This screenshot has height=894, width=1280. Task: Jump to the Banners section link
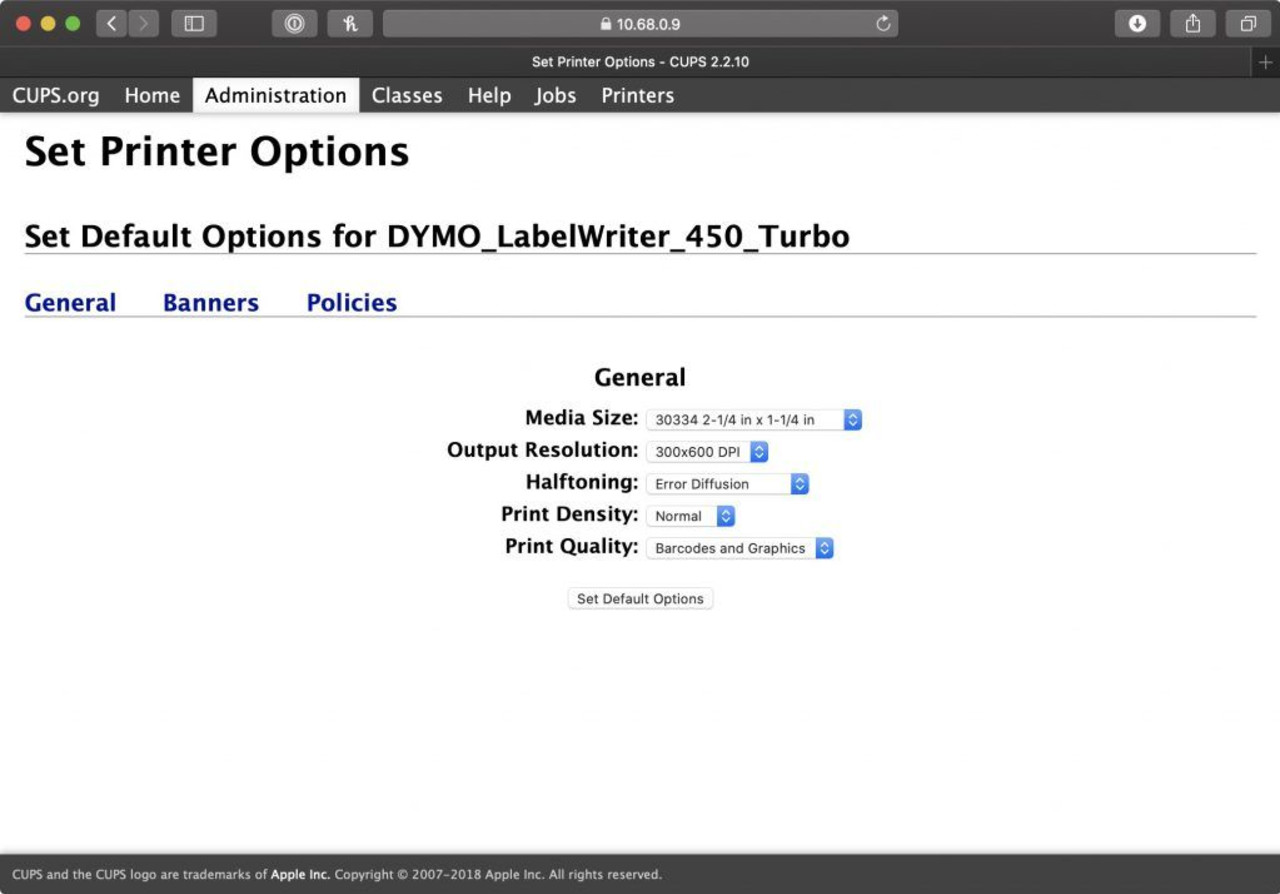click(x=211, y=302)
